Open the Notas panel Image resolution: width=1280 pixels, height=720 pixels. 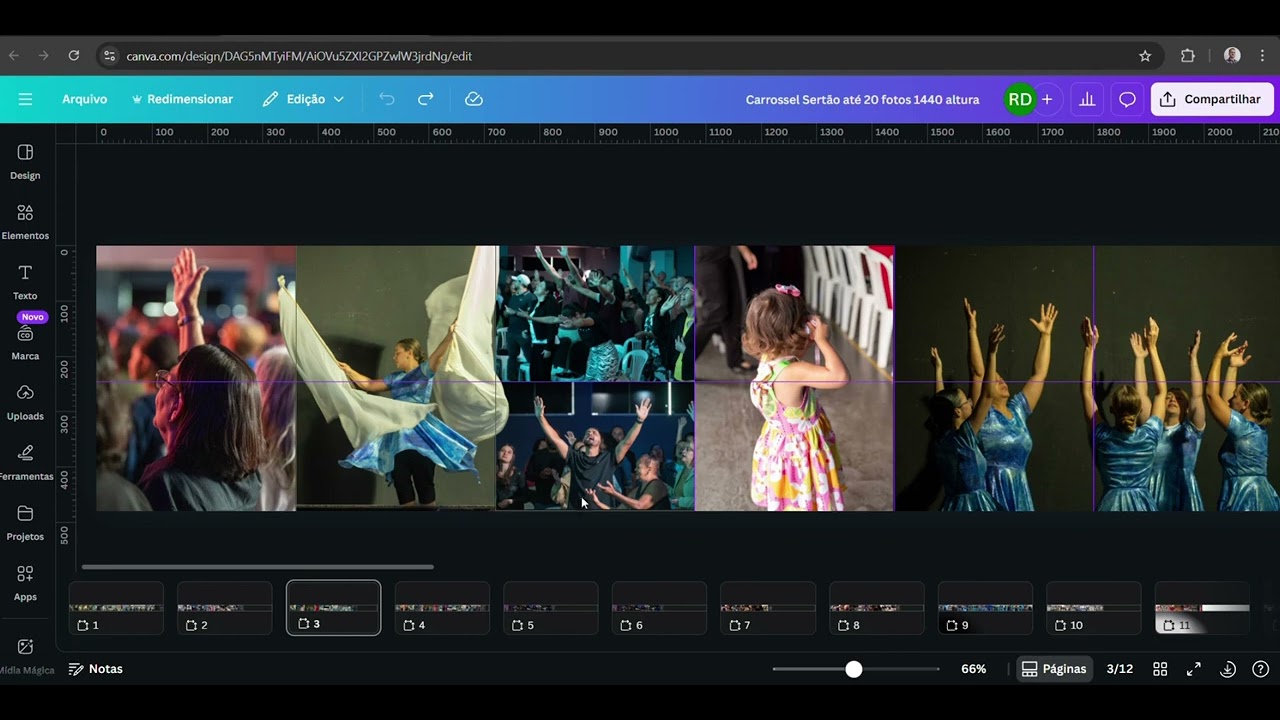[96, 669]
